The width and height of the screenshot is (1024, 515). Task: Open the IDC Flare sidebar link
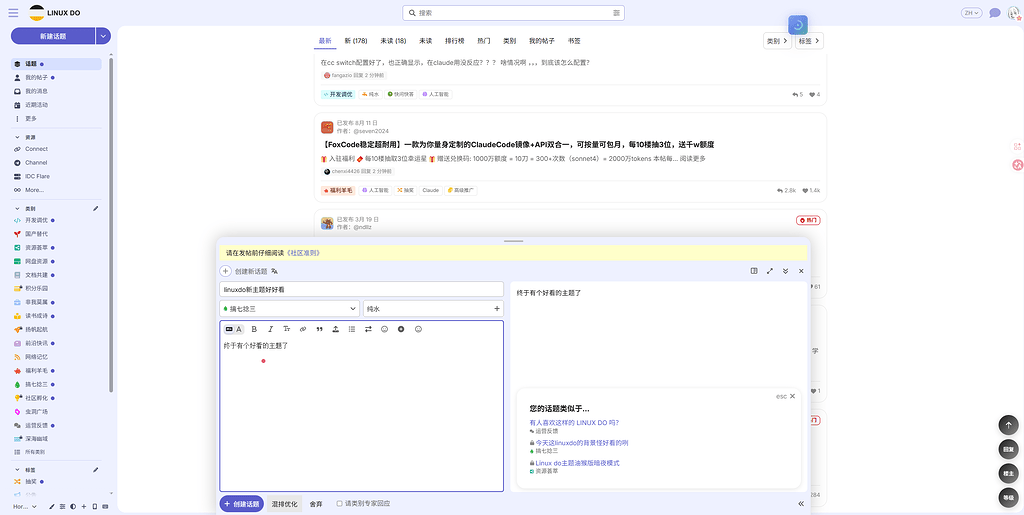coord(37,176)
